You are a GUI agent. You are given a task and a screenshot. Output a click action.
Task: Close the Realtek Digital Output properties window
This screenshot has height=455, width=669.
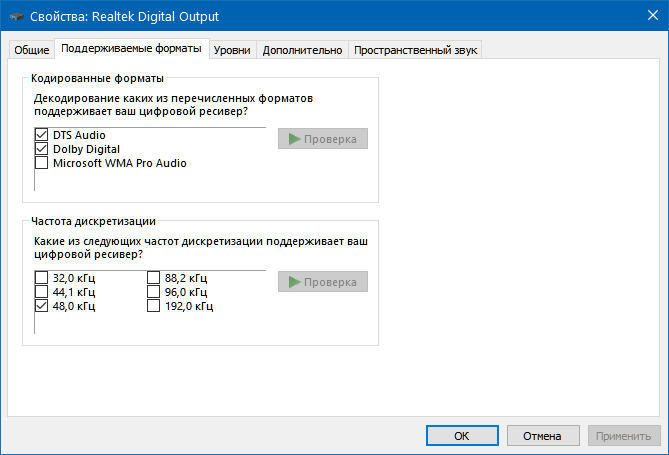[653, 15]
